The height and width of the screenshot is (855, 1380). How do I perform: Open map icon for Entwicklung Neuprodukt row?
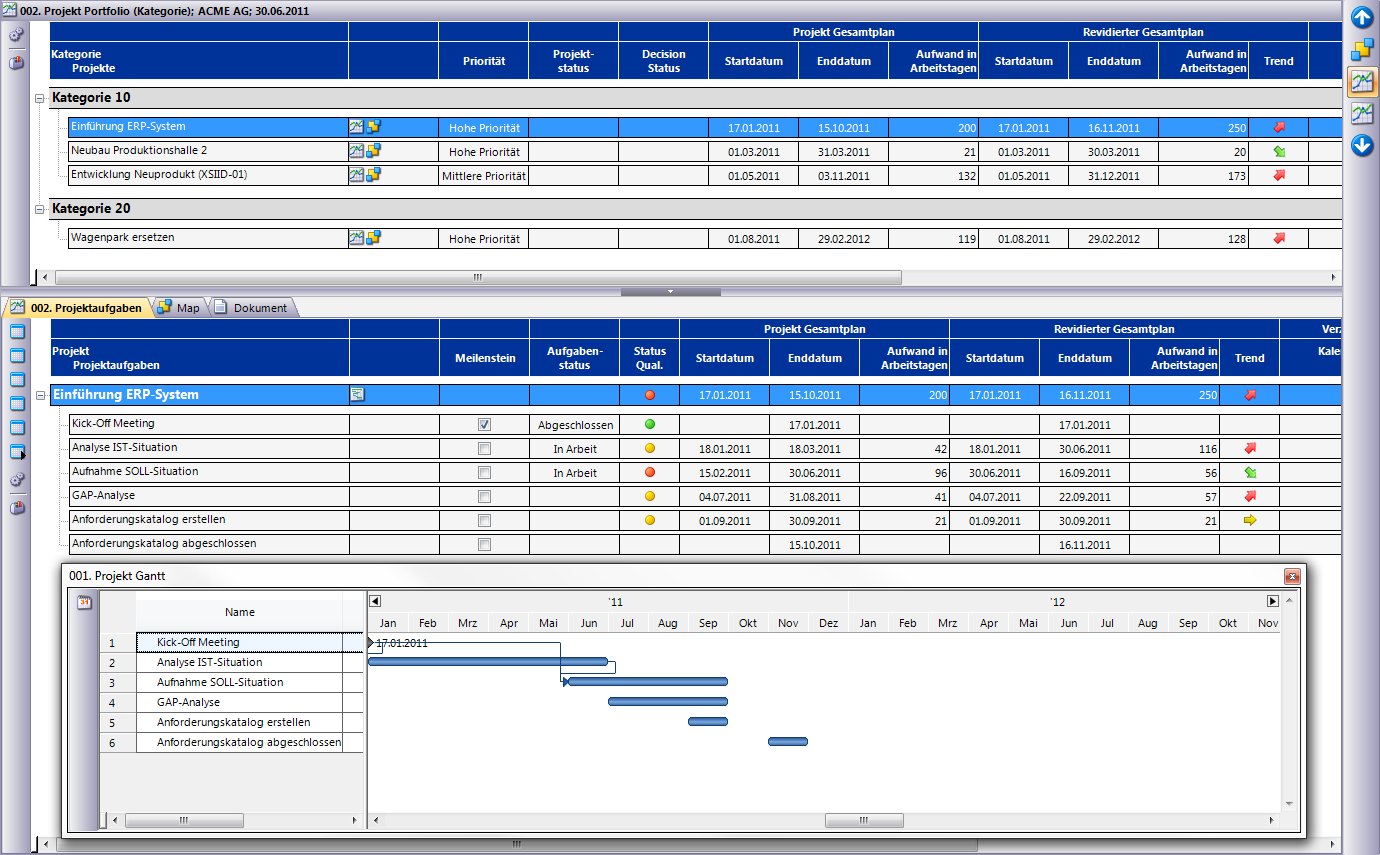[x=373, y=175]
